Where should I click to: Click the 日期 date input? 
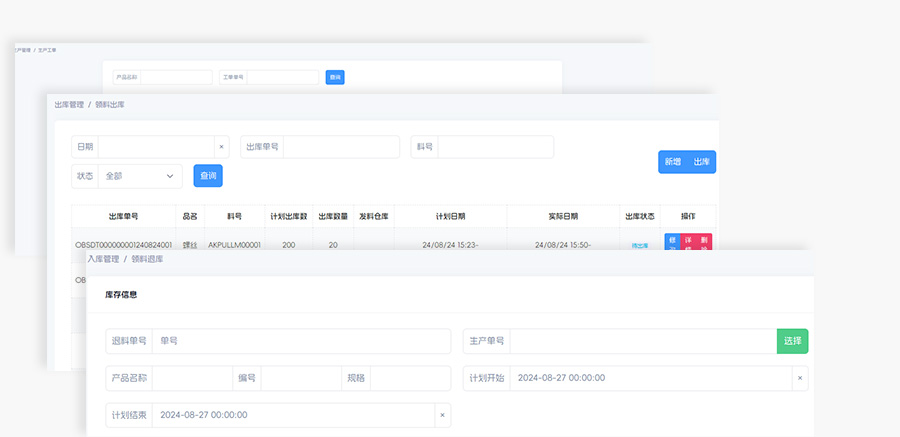[x=155, y=147]
